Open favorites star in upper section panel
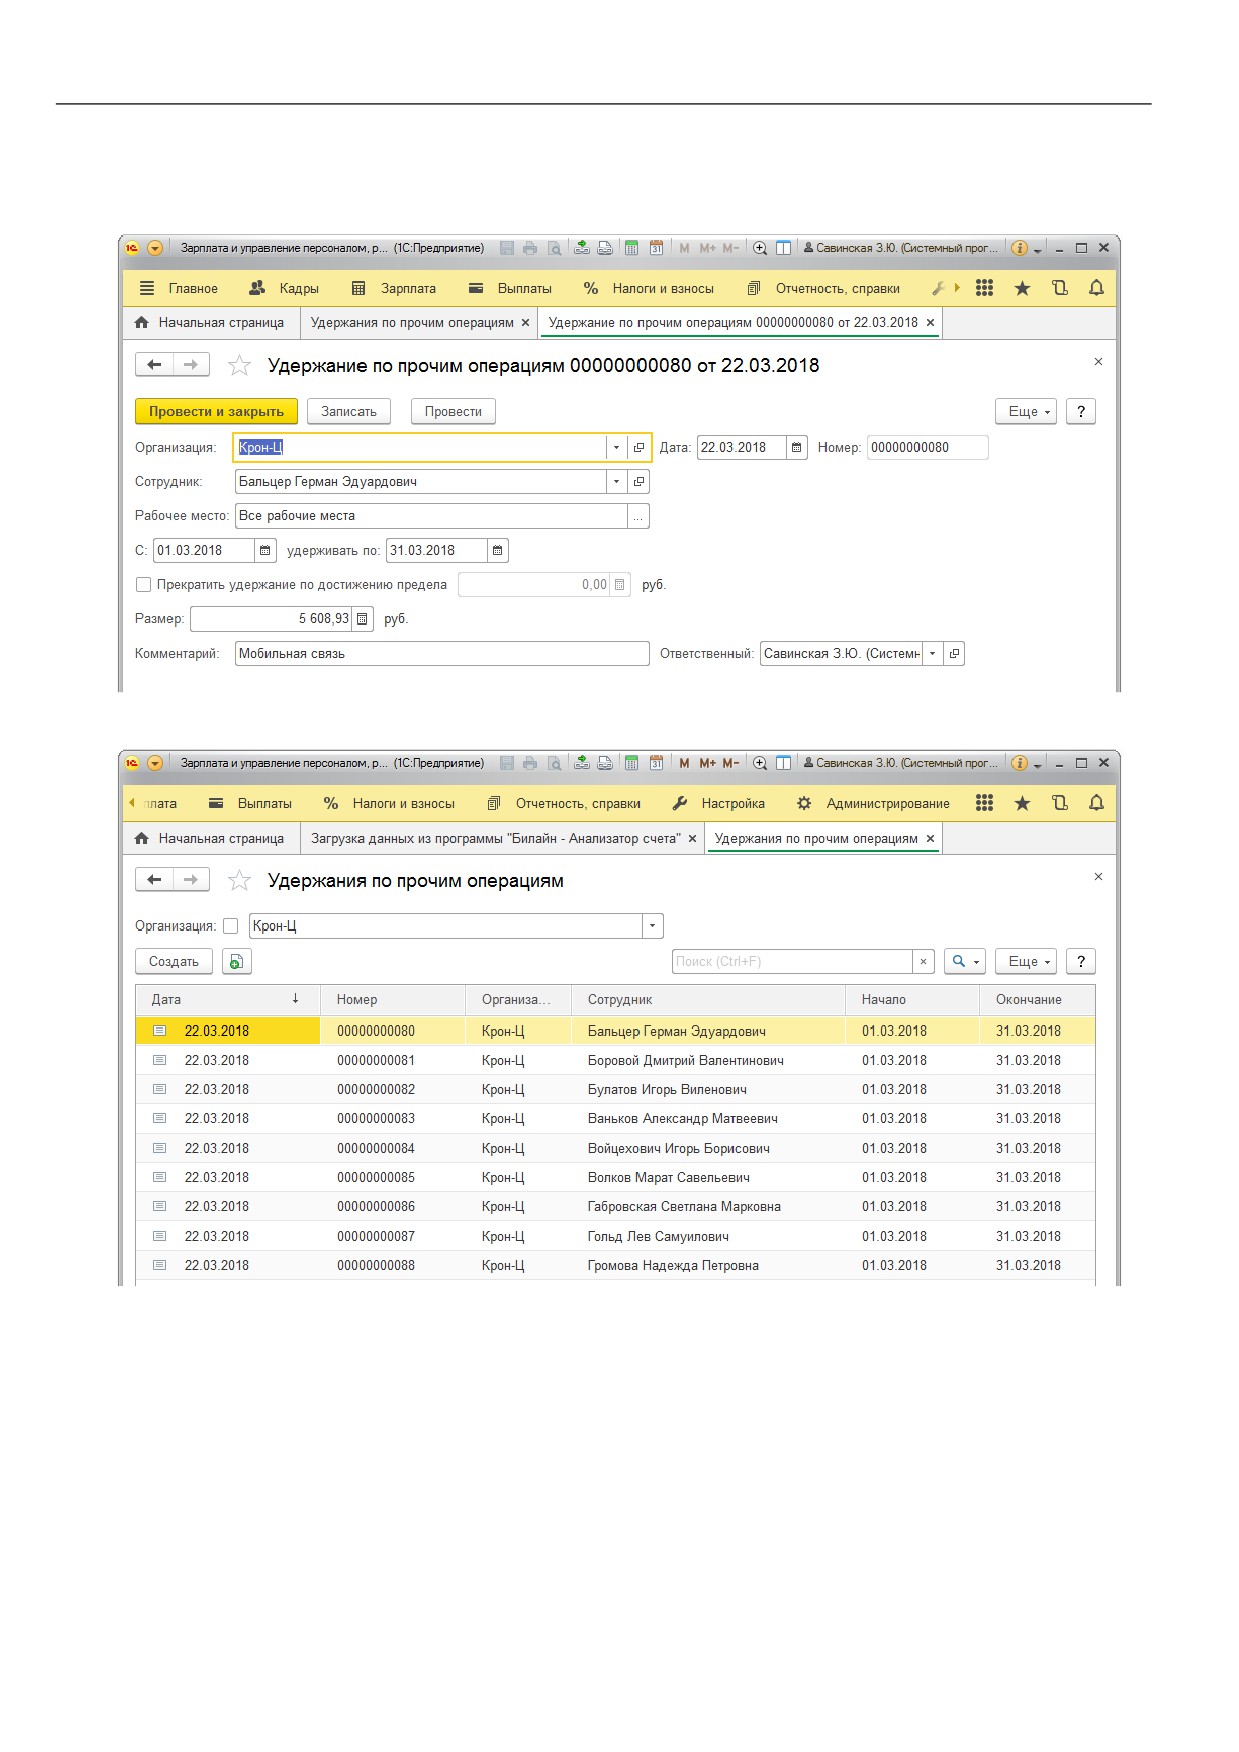 [1022, 288]
